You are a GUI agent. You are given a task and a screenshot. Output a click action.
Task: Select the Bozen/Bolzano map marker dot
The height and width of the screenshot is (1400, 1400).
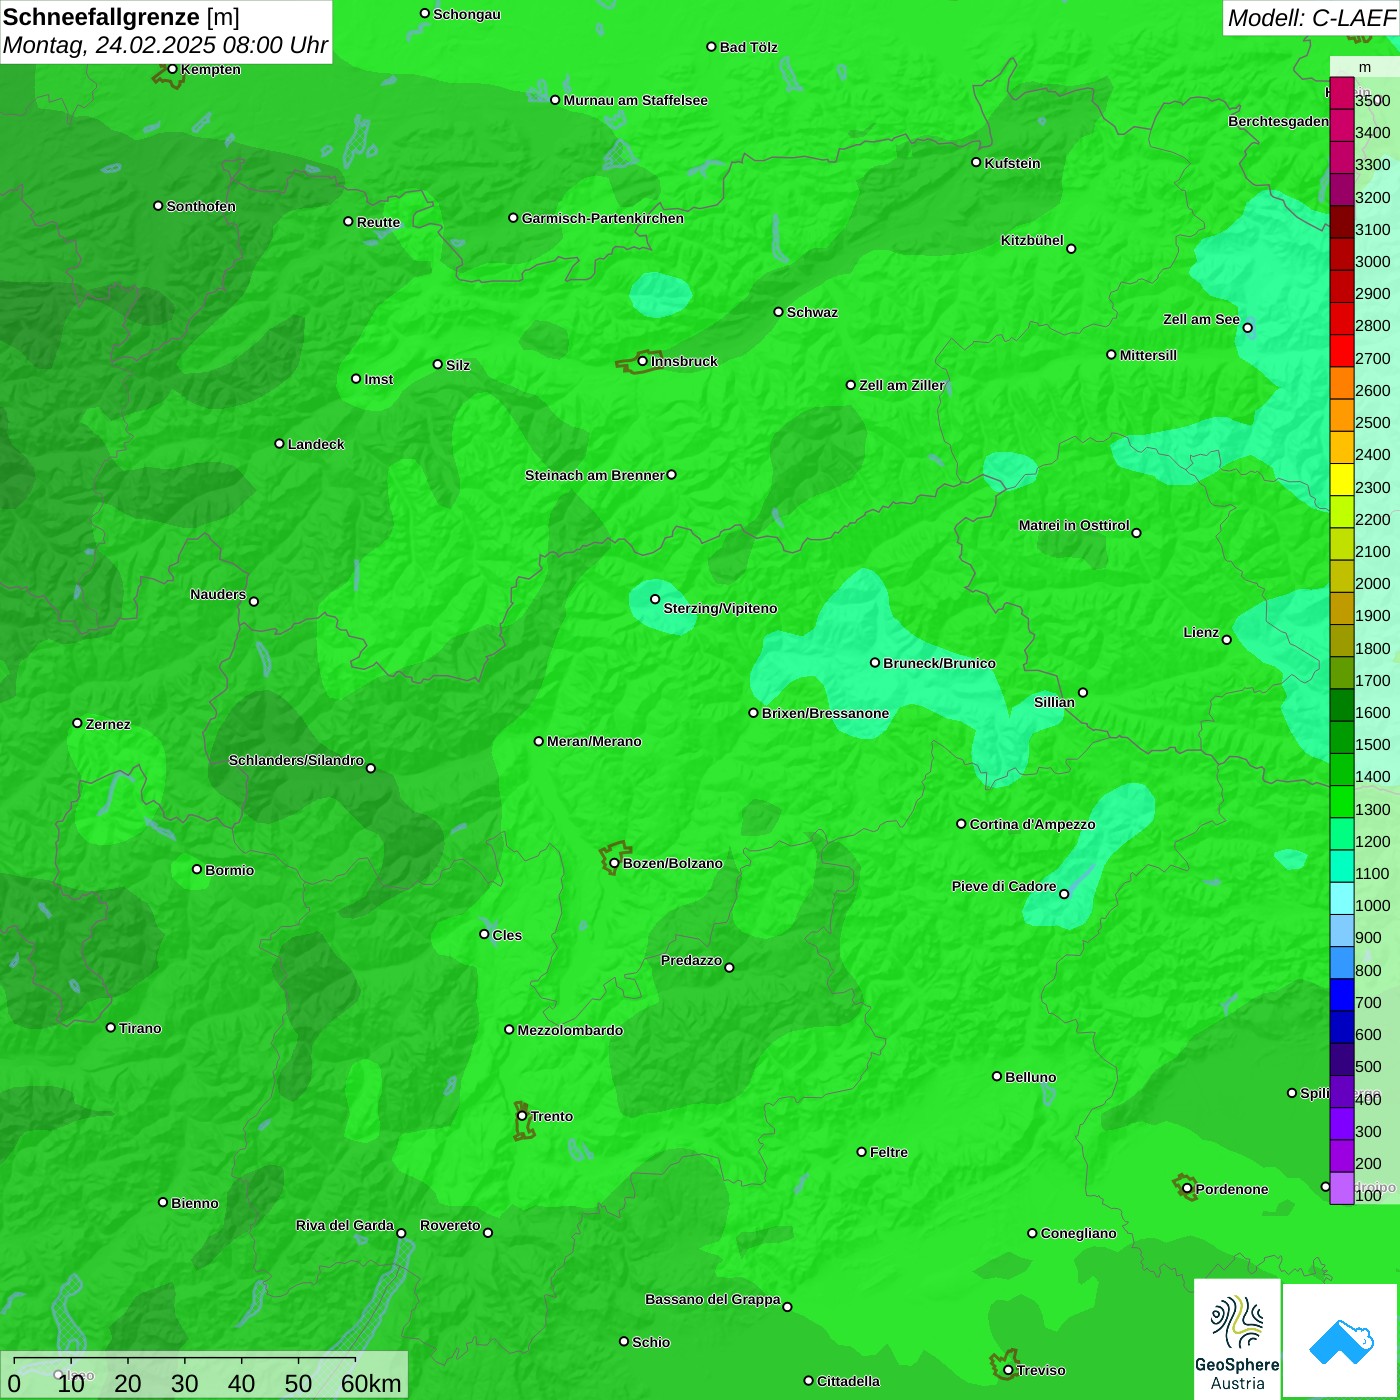614,863
